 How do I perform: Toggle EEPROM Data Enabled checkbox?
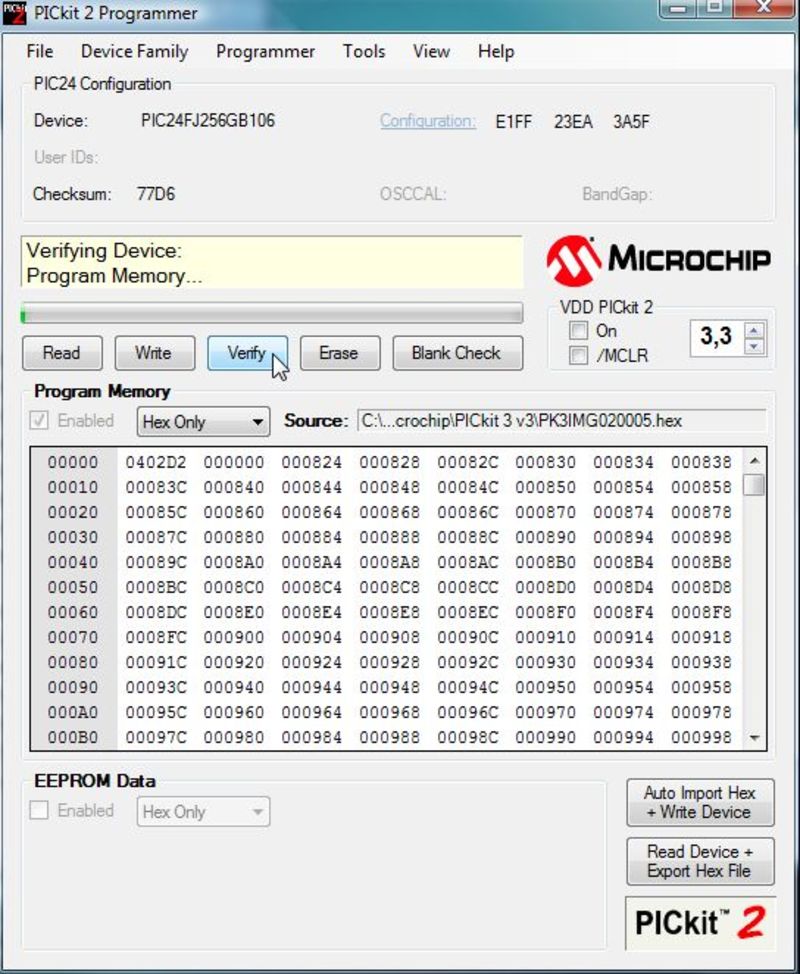(39, 811)
